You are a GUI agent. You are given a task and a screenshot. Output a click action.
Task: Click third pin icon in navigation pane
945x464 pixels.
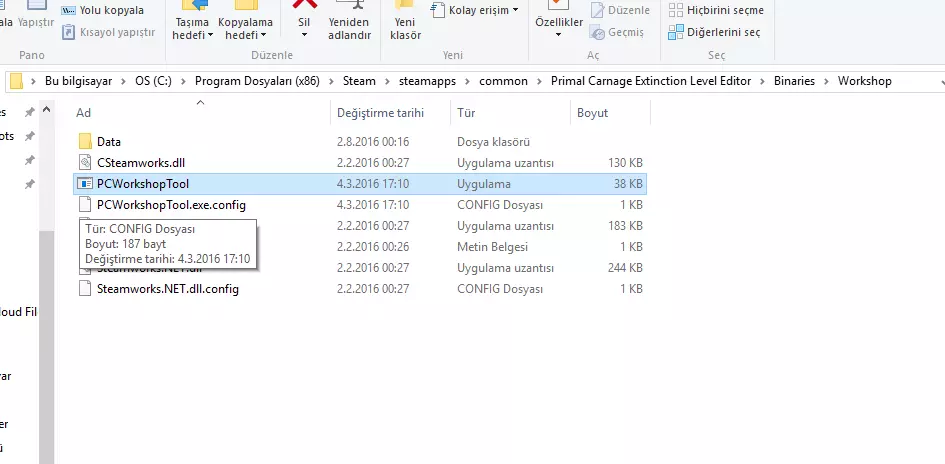pos(29,160)
